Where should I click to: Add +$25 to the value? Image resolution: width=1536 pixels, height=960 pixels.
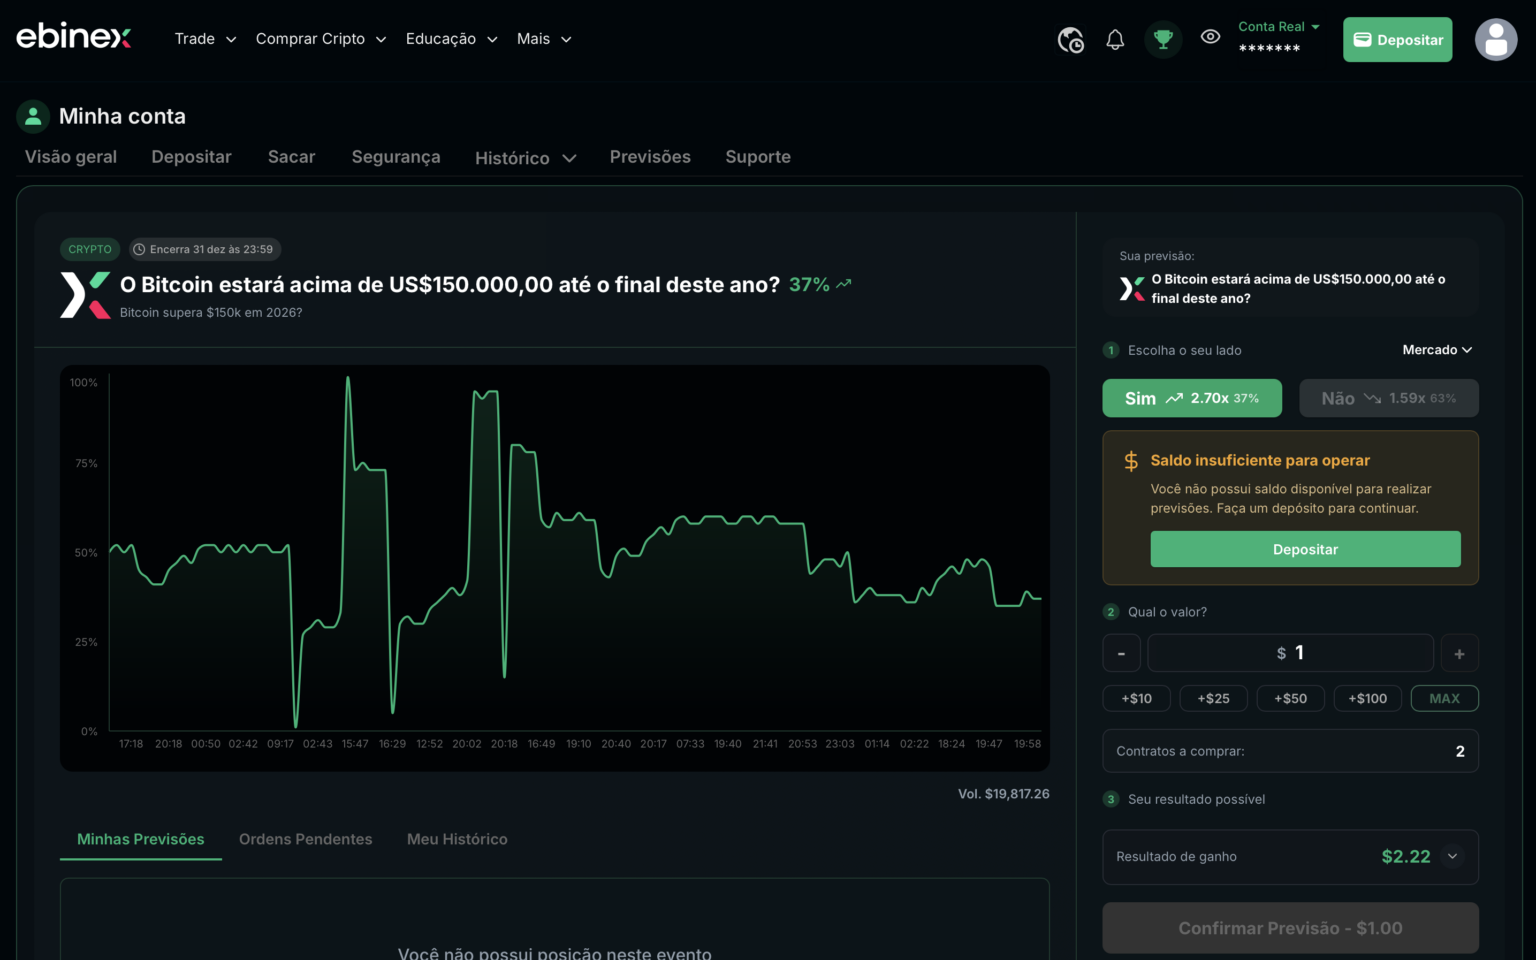click(x=1213, y=698)
